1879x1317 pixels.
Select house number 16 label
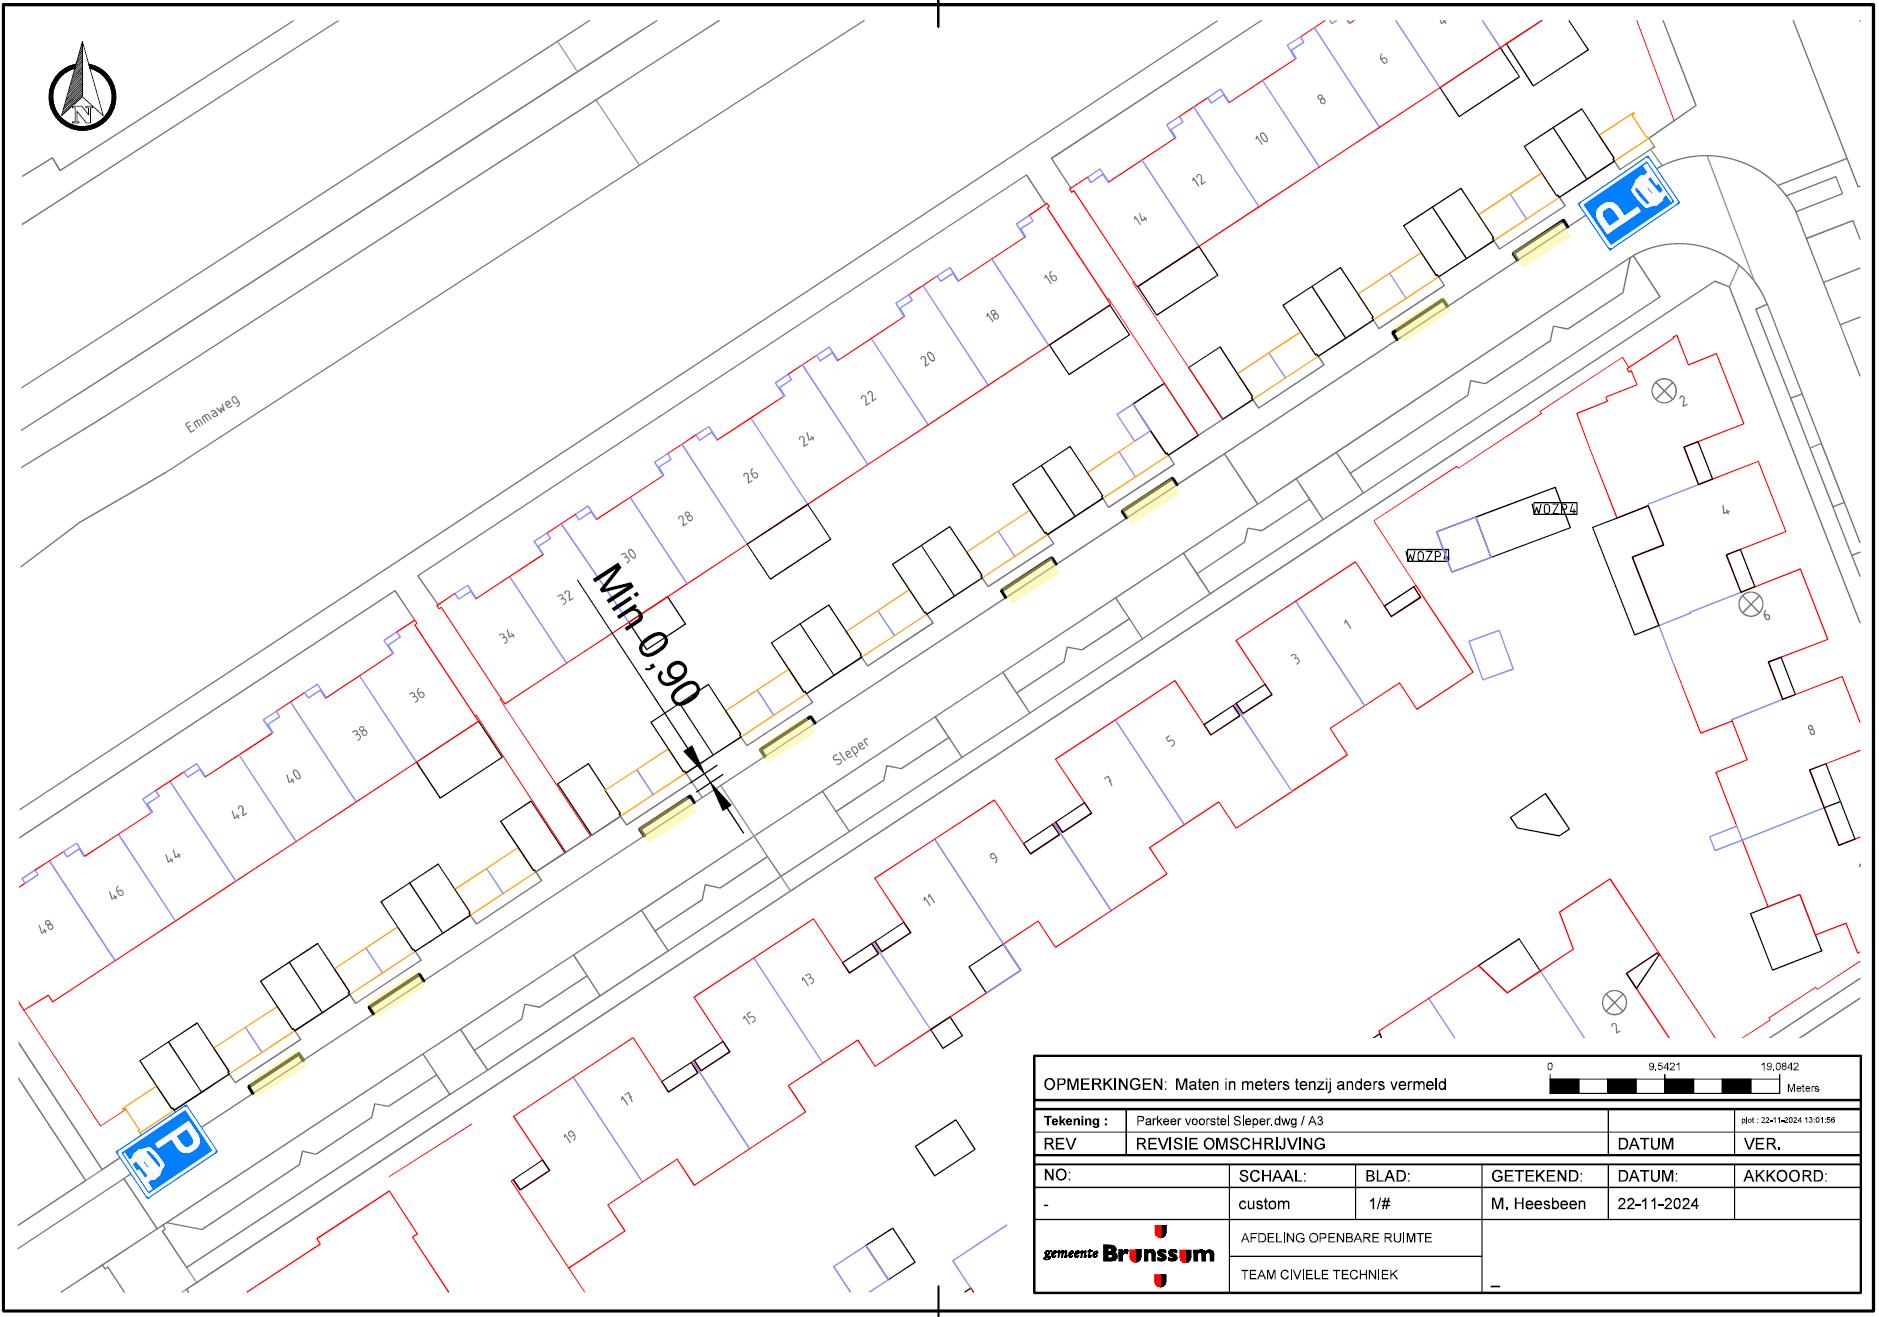click(1050, 277)
